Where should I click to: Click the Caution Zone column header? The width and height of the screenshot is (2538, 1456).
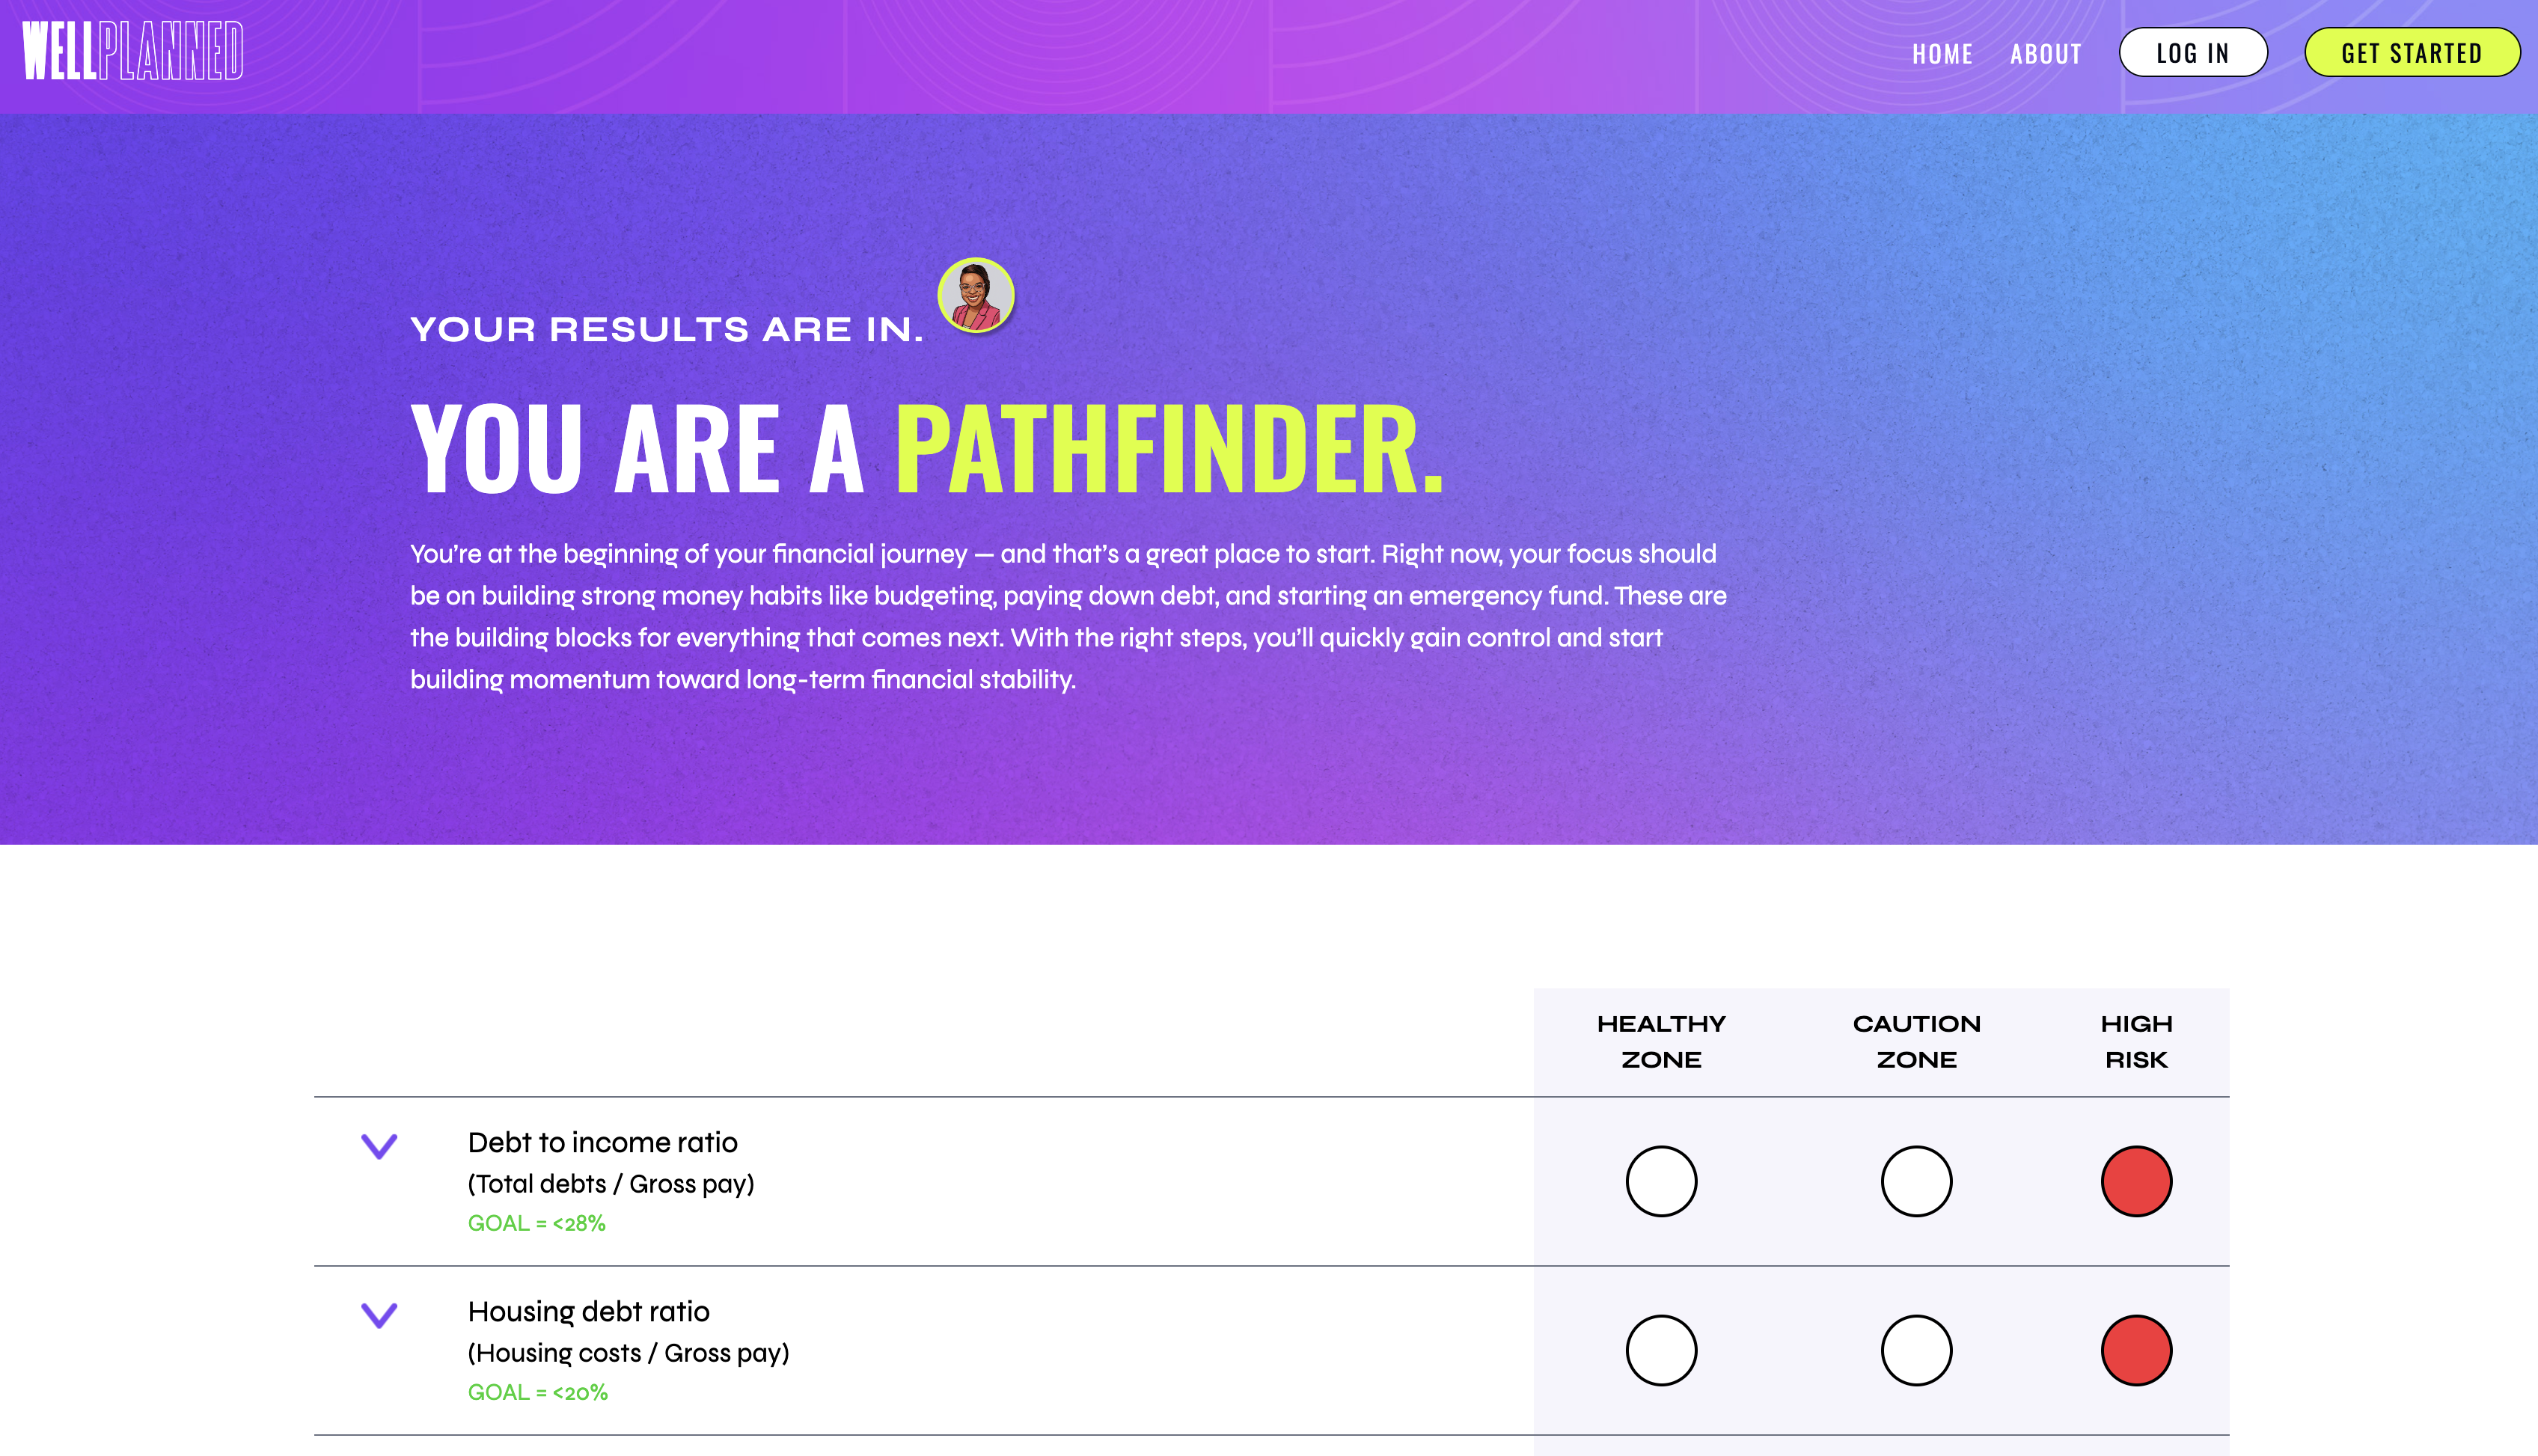click(x=1916, y=1041)
